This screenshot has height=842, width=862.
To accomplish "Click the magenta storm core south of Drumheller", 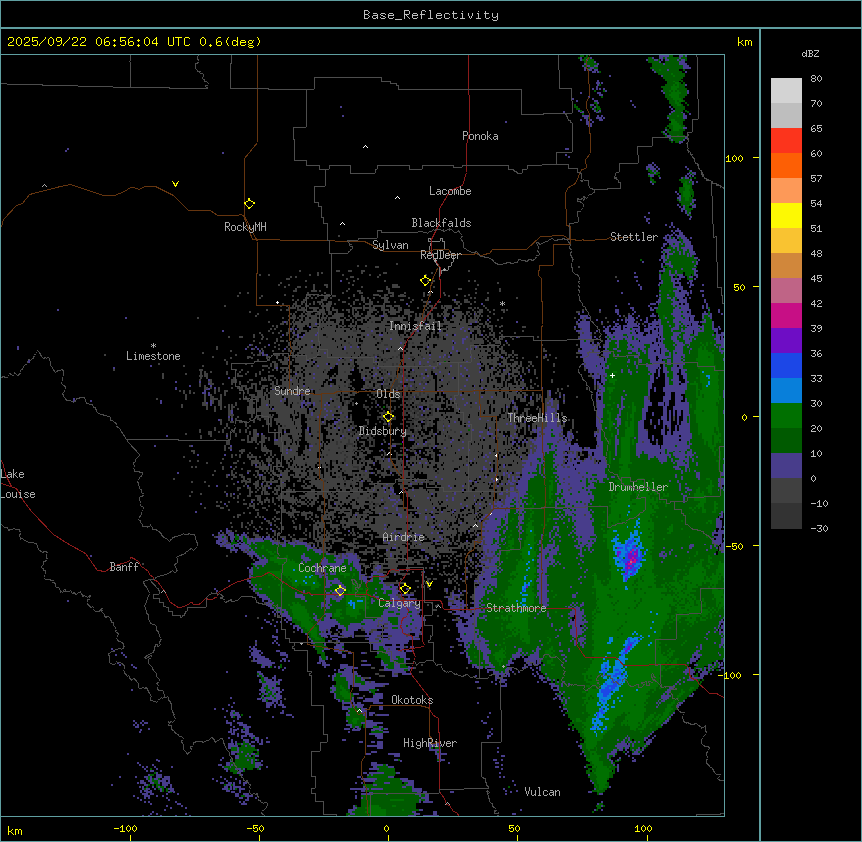I will 630,556.
